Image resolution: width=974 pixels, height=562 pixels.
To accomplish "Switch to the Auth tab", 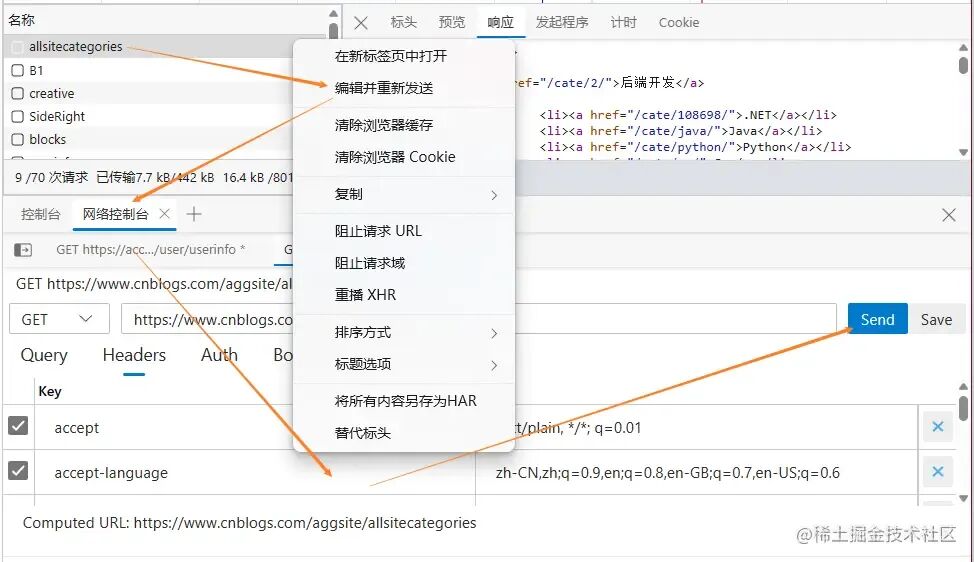I will pyautogui.click(x=219, y=355).
